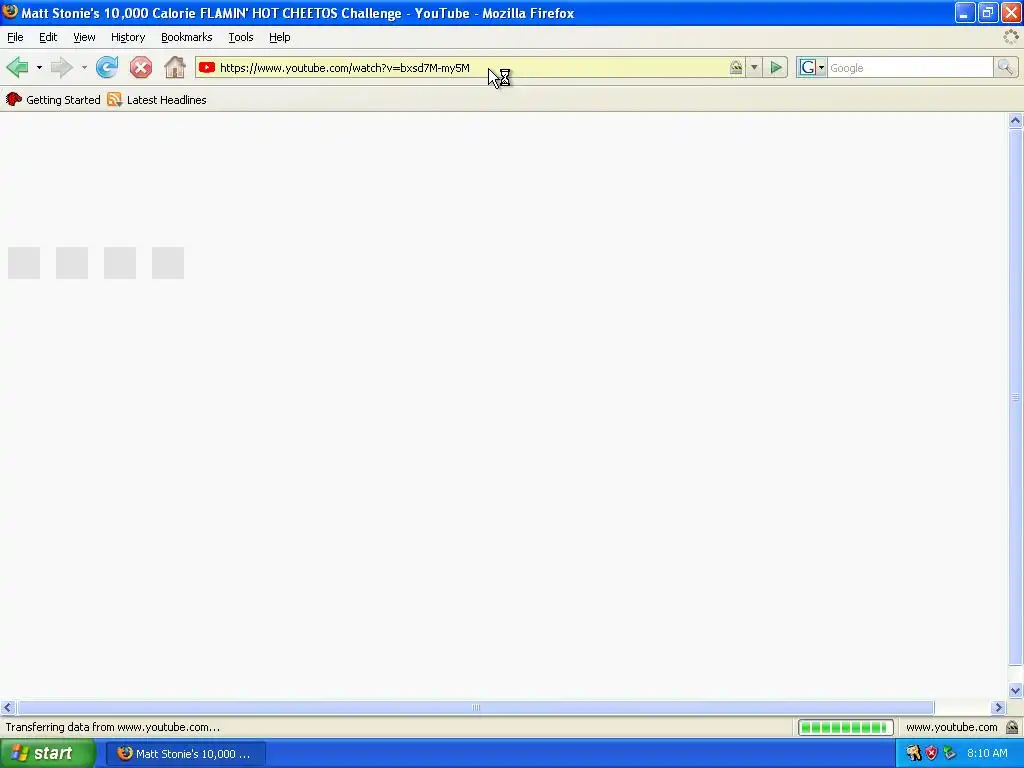The image size is (1024, 768).
Task: Open the History menu
Action: pyautogui.click(x=128, y=37)
